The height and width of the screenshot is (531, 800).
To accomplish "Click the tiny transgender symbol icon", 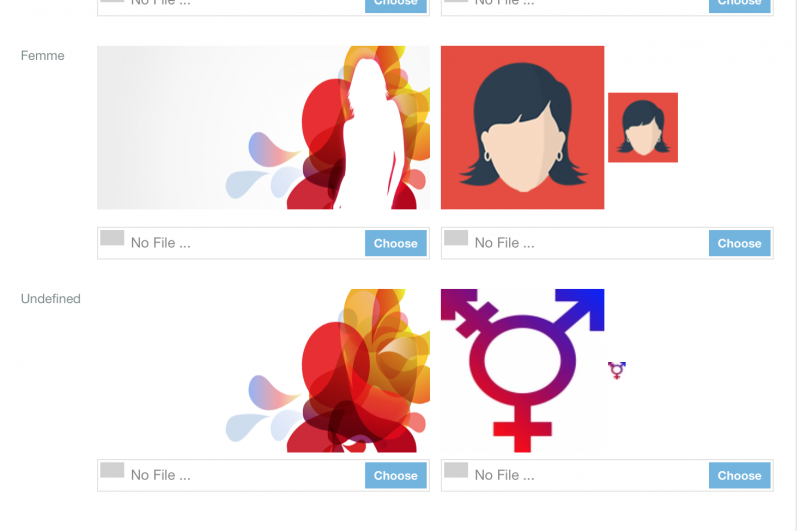I will coord(617,370).
